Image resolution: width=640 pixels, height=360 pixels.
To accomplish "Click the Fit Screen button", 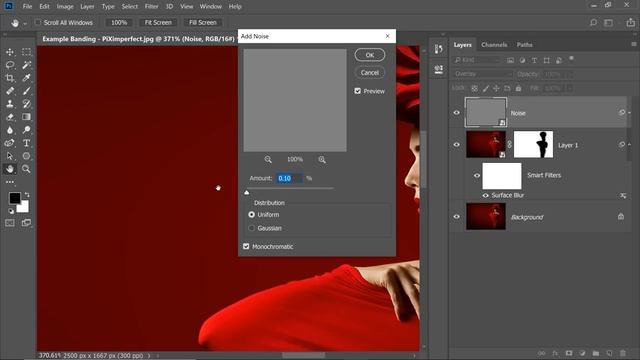I will coord(158,22).
